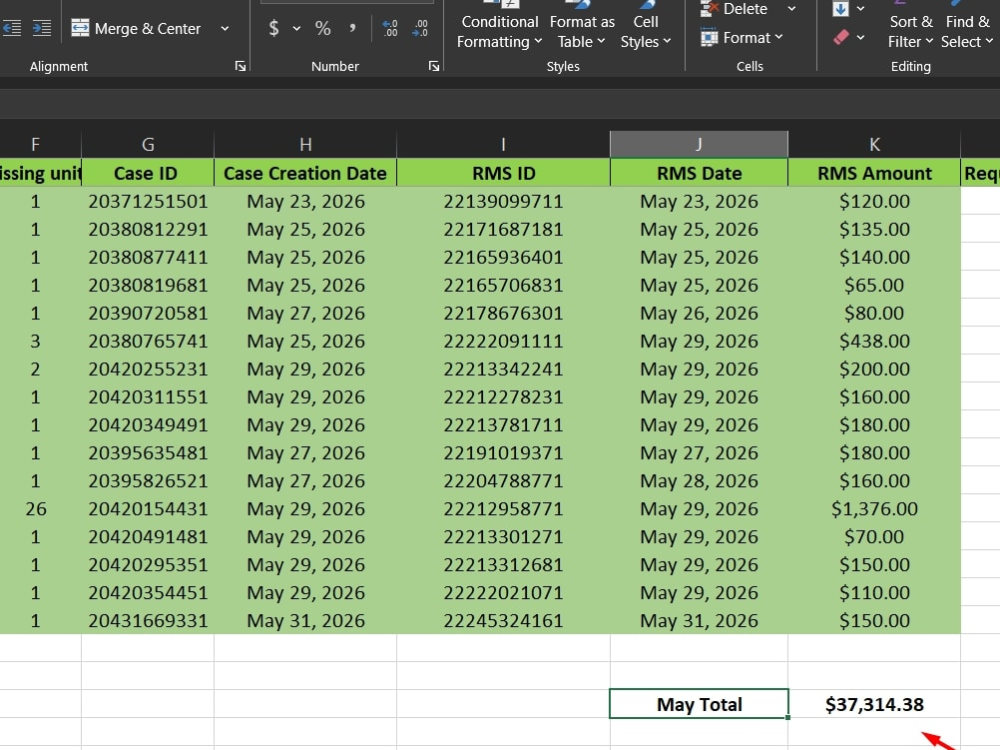Open Number format dialog launcher
Screen dimensions: 1000x750
434,66
